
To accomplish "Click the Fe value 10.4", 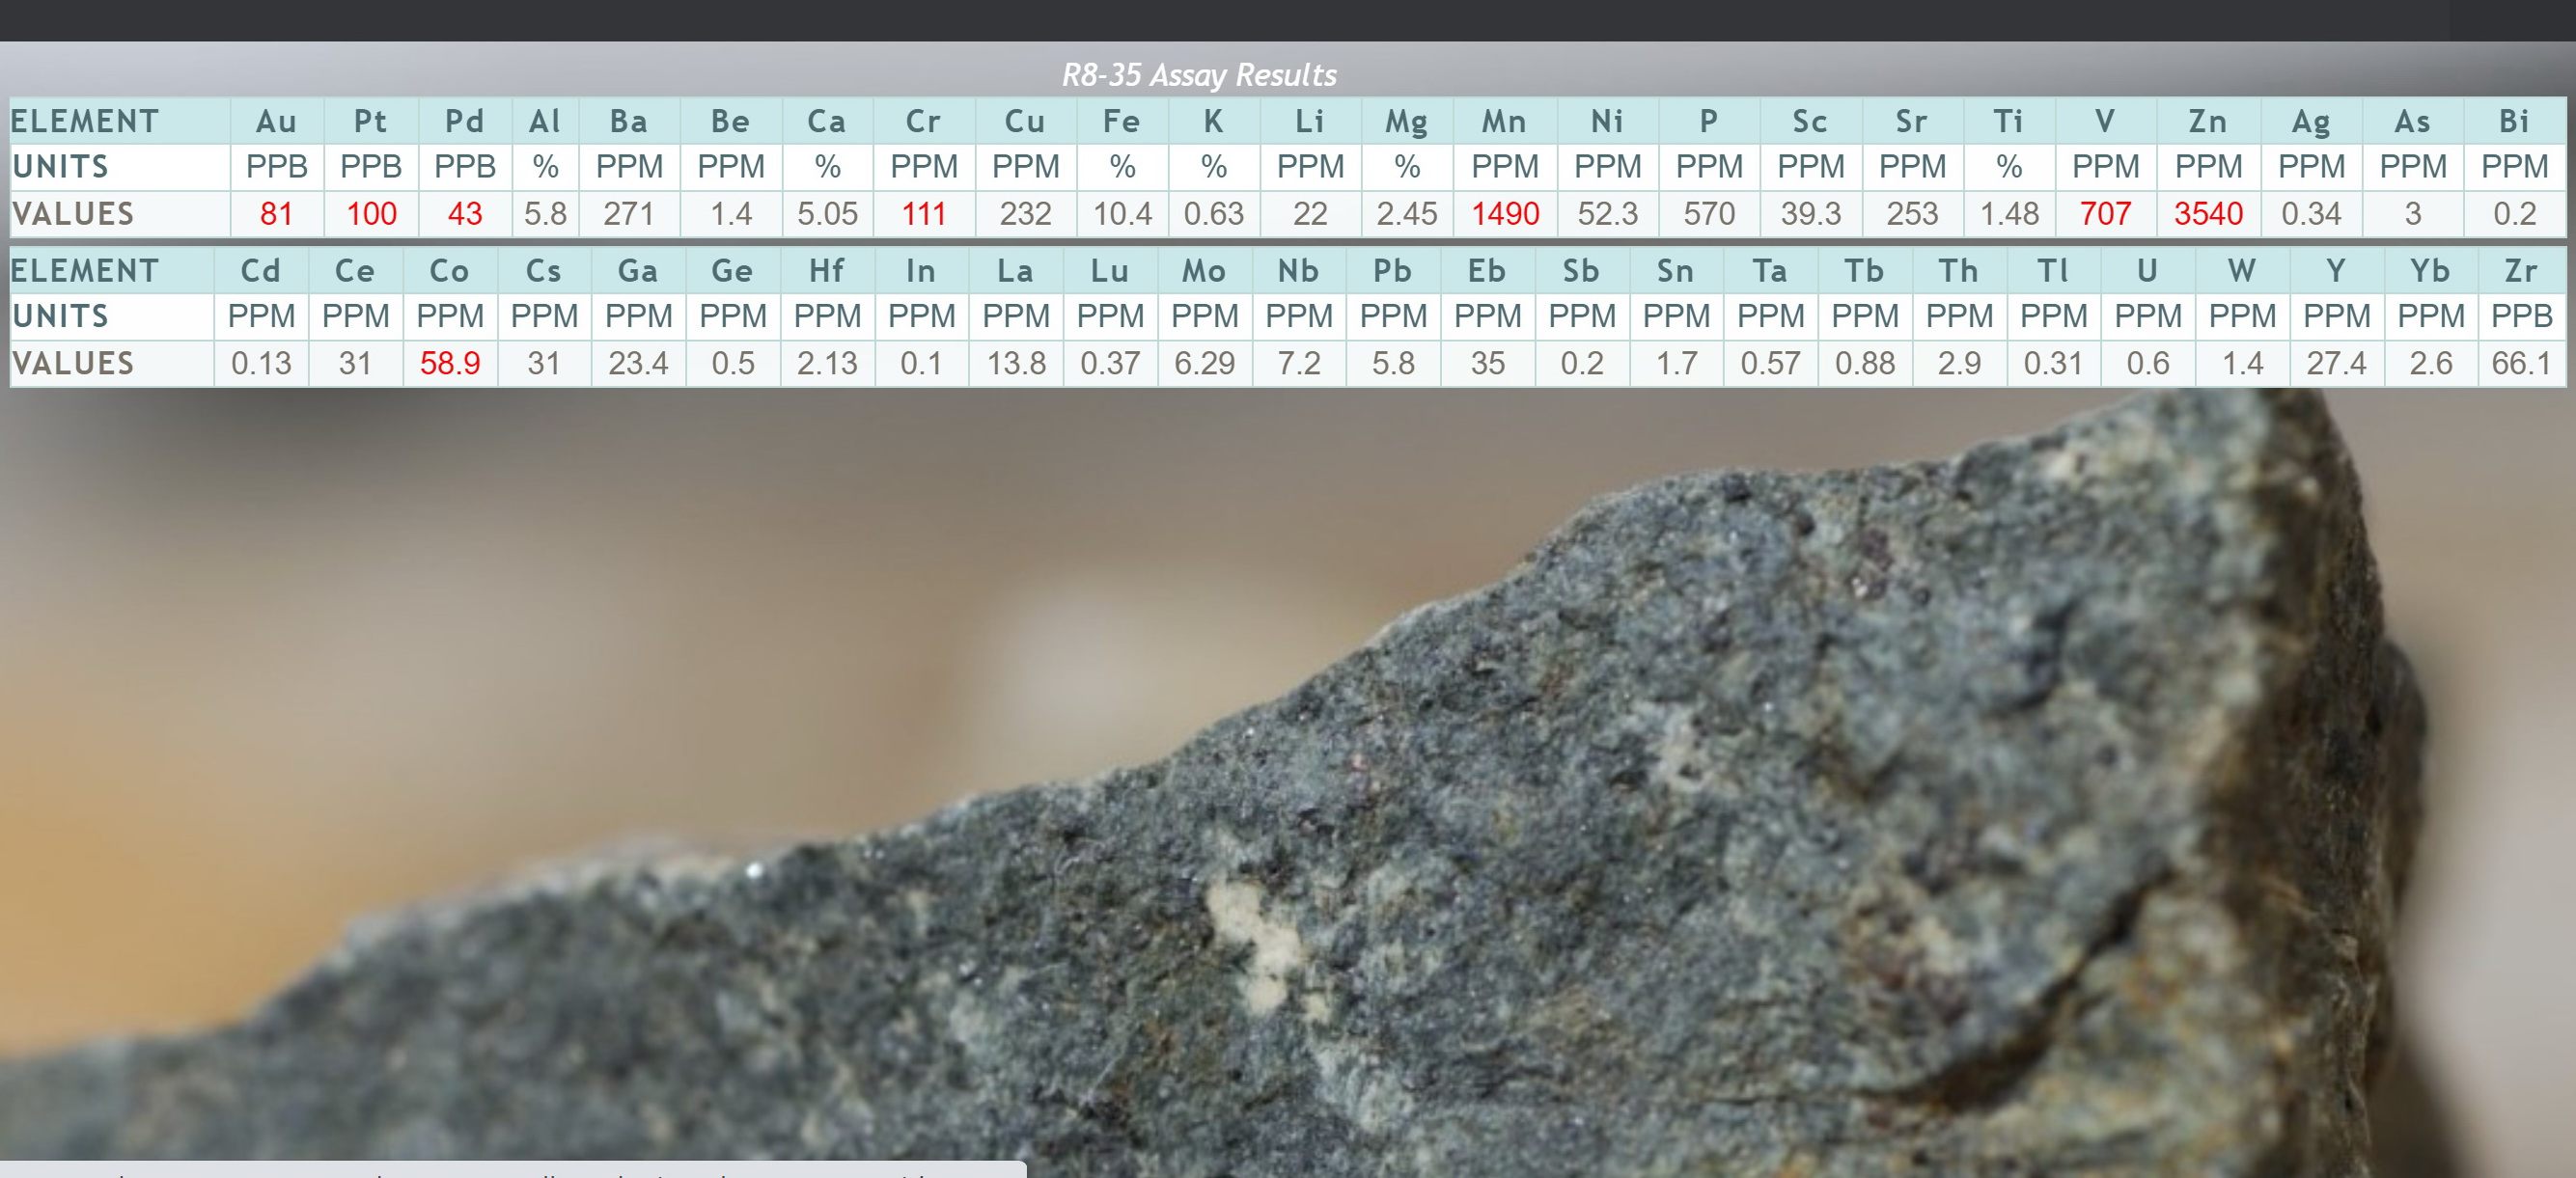I will (x=1121, y=213).
